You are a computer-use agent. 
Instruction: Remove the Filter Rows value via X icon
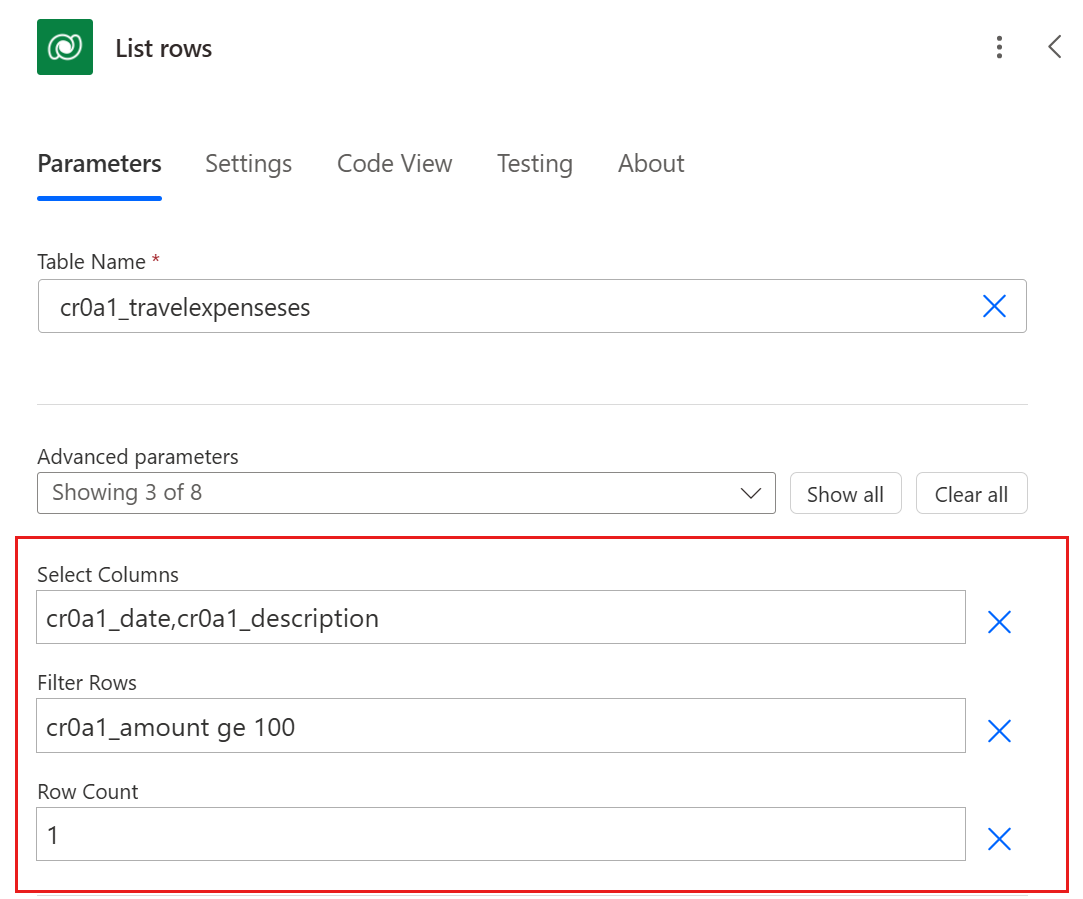point(998,731)
